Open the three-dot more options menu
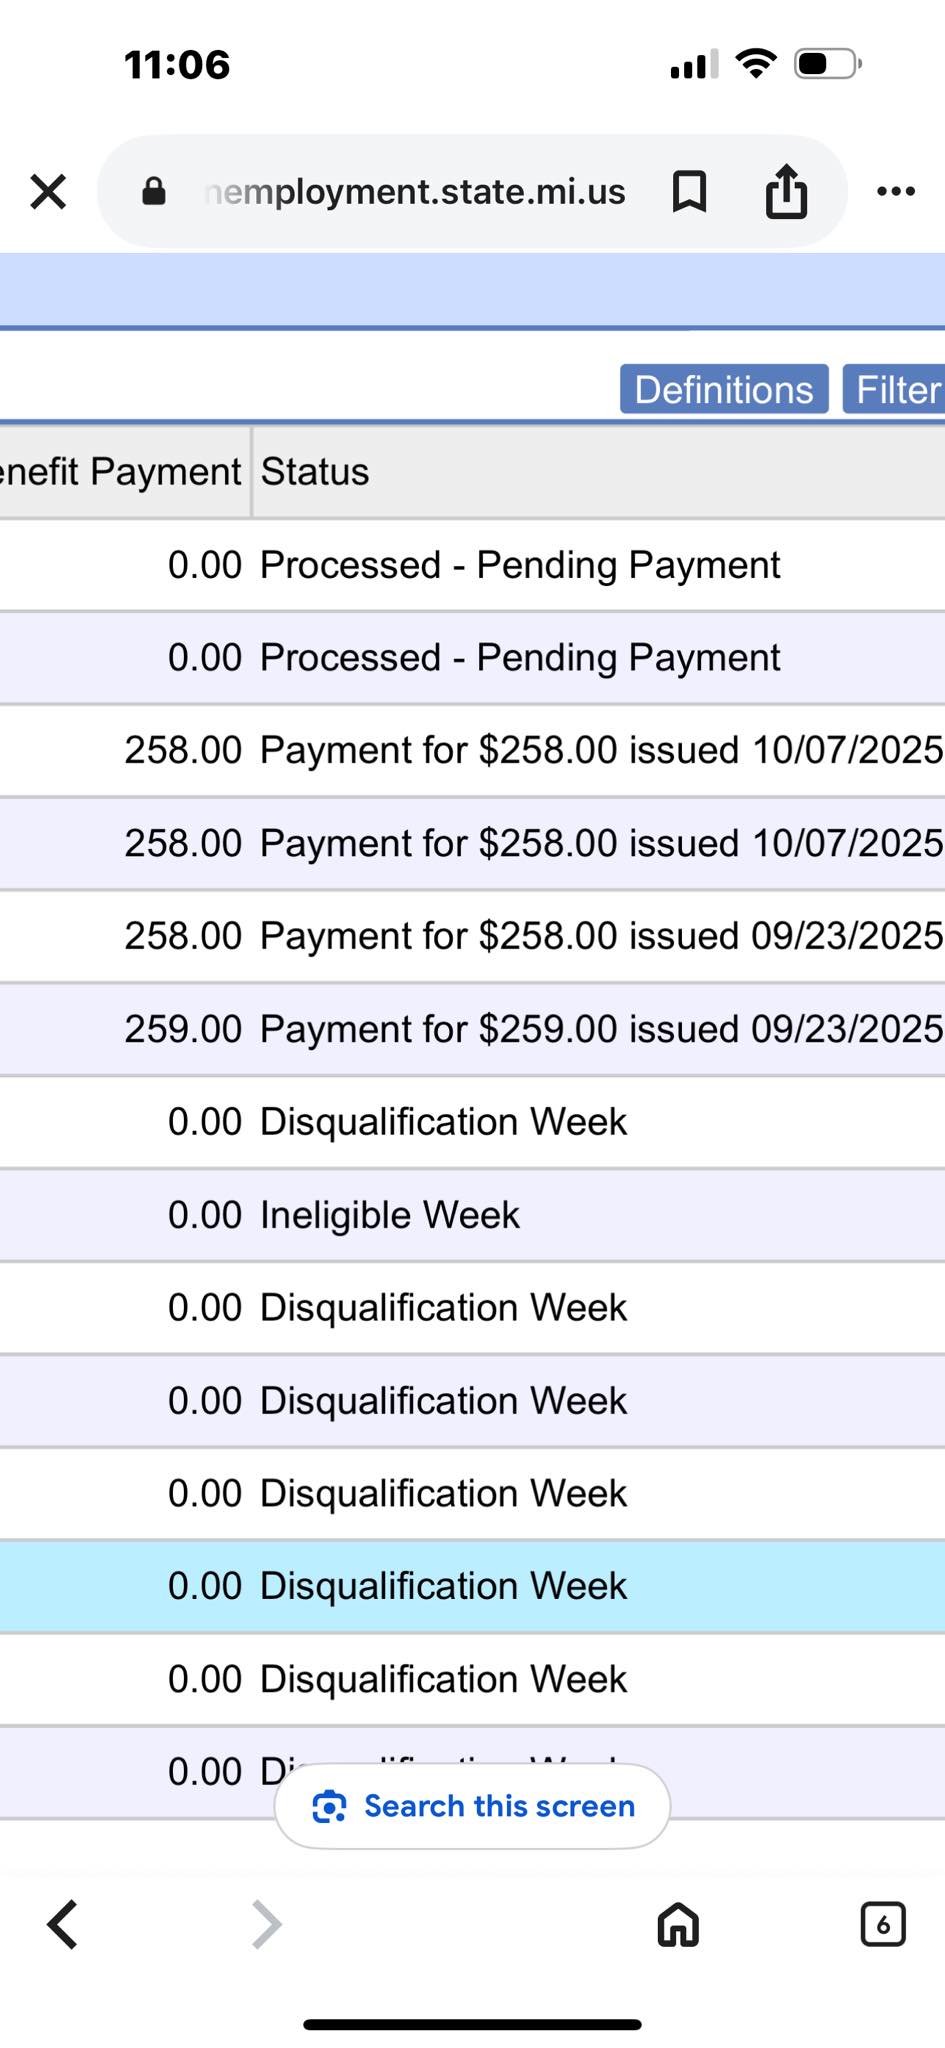Image resolution: width=945 pixels, height=2048 pixels. pos(895,191)
